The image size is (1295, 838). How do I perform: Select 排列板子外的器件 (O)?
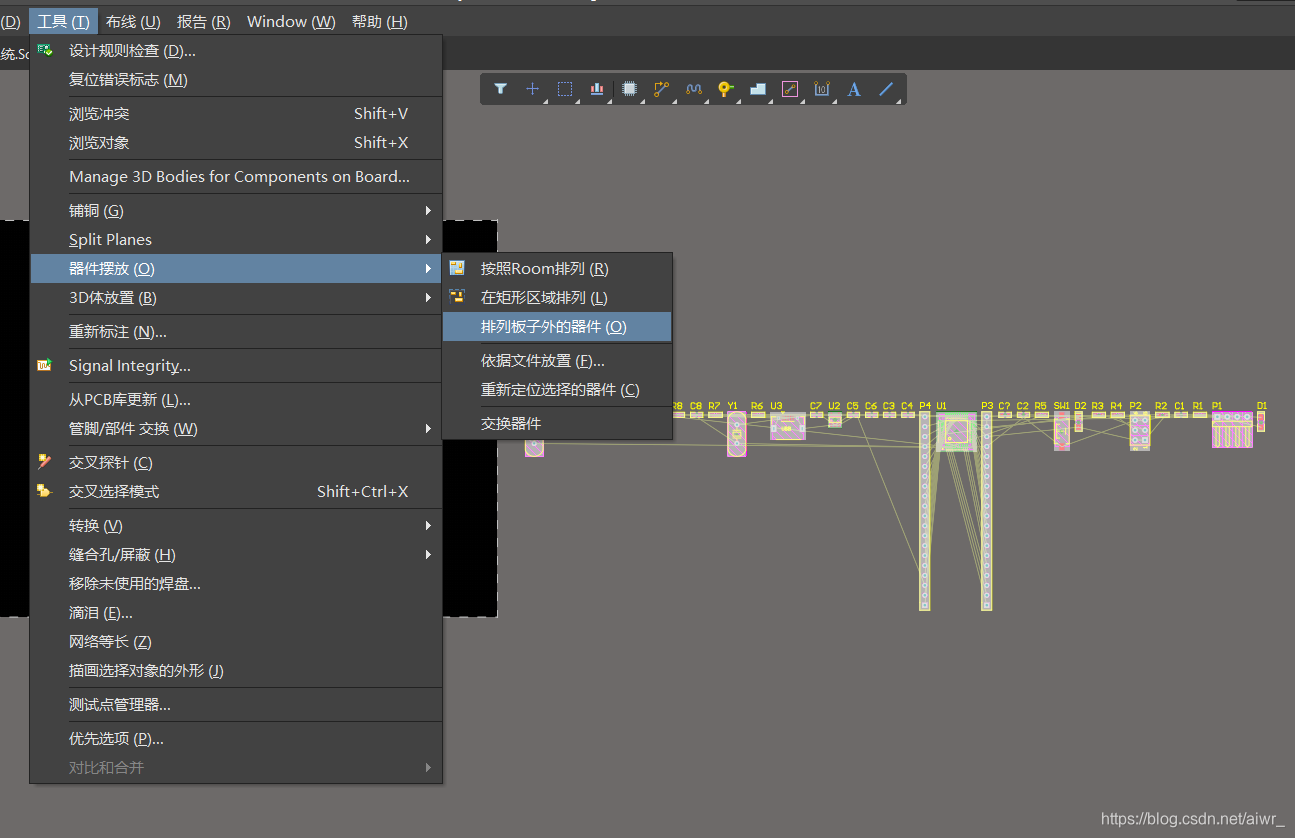pos(557,326)
